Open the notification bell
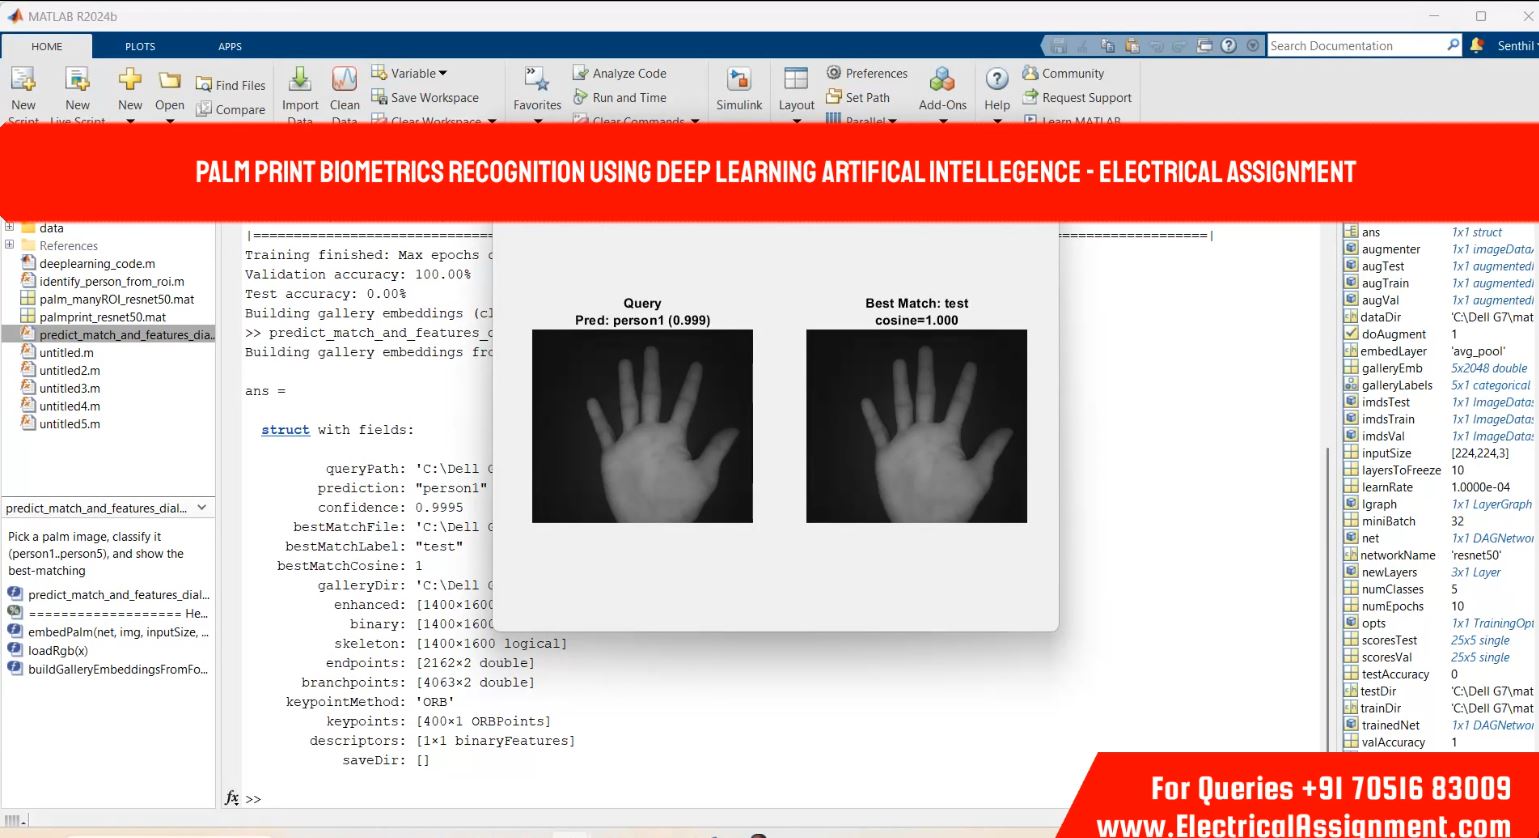This screenshot has width=1539, height=838. 1477,45
